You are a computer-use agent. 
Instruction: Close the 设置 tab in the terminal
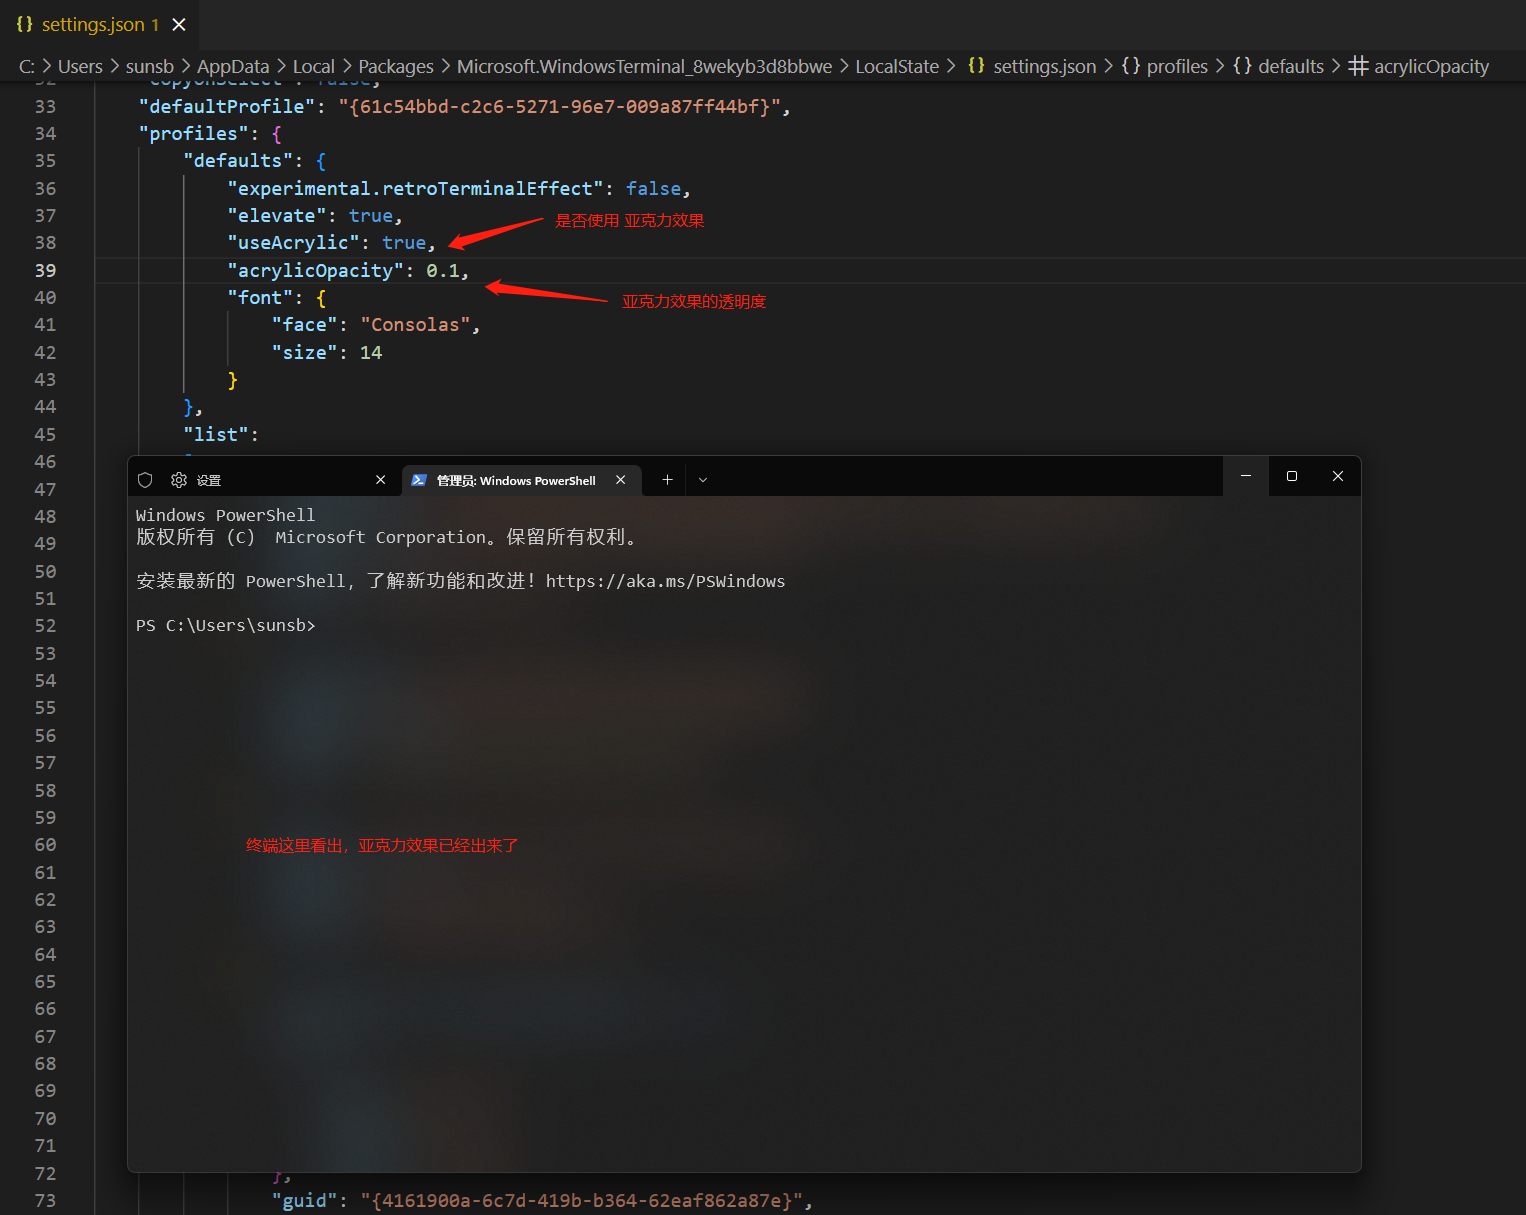click(x=380, y=480)
